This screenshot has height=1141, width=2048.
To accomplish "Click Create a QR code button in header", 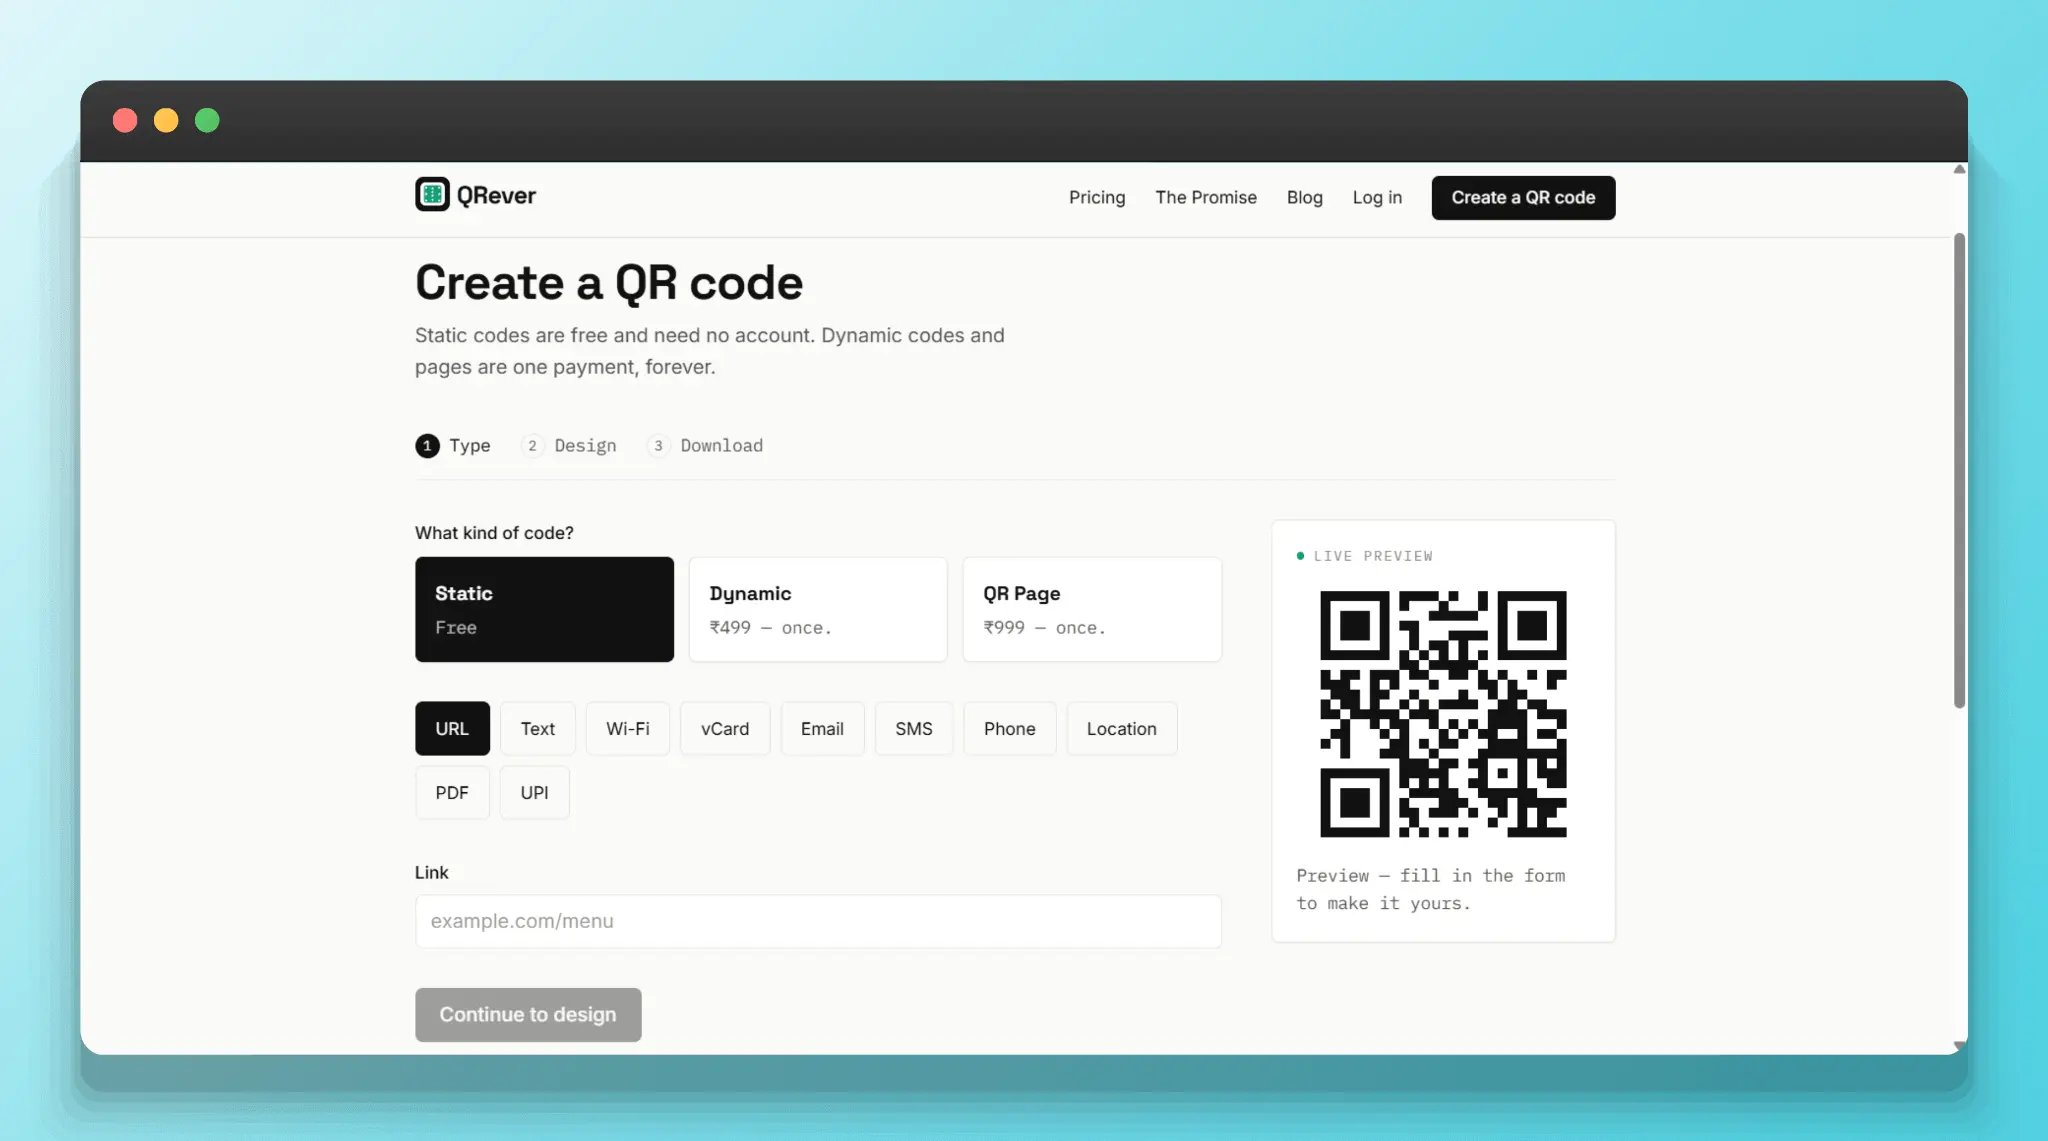I will [1523, 197].
